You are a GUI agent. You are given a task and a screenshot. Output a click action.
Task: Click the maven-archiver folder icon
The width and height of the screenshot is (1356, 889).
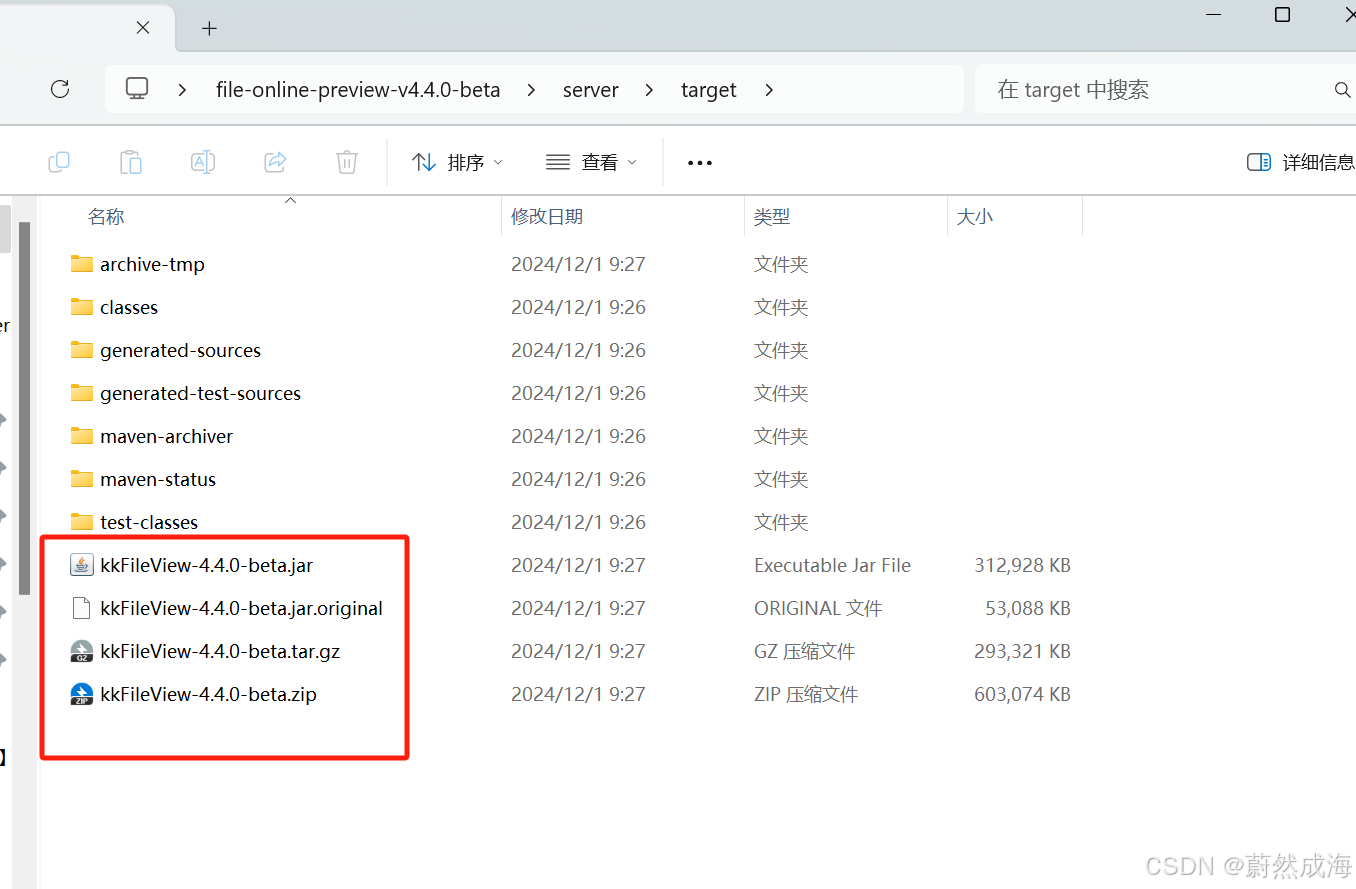pos(82,436)
